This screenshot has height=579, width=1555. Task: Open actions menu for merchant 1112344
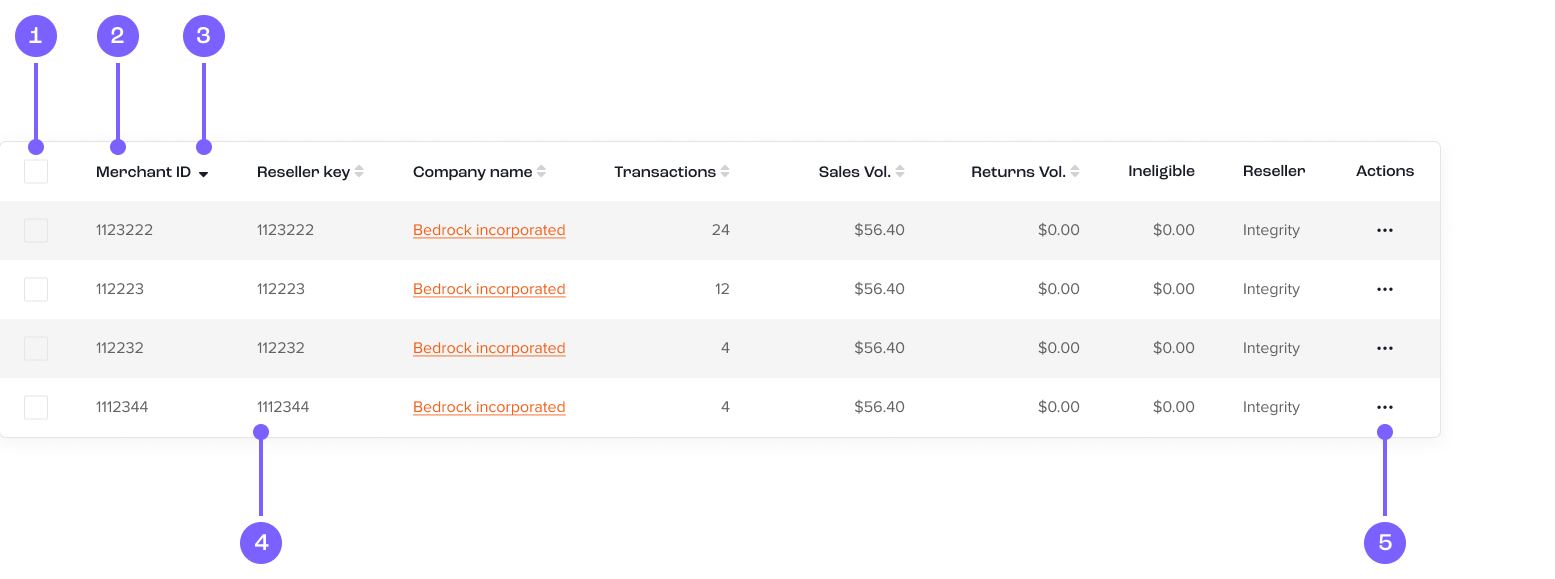tap(1384, 407)
